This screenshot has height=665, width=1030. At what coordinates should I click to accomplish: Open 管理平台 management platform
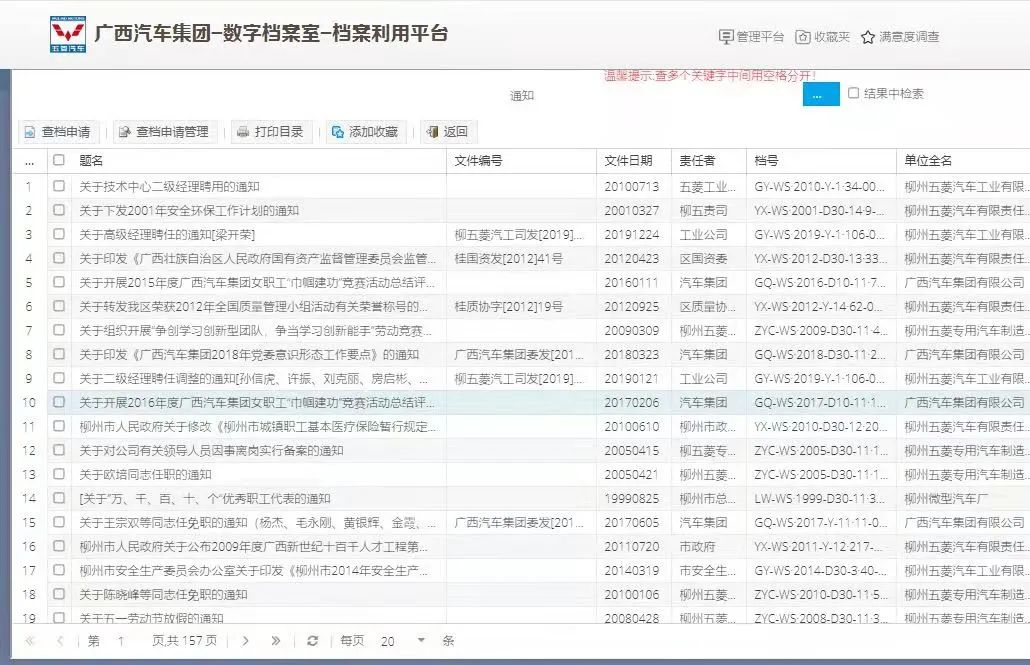pos(751,37)
